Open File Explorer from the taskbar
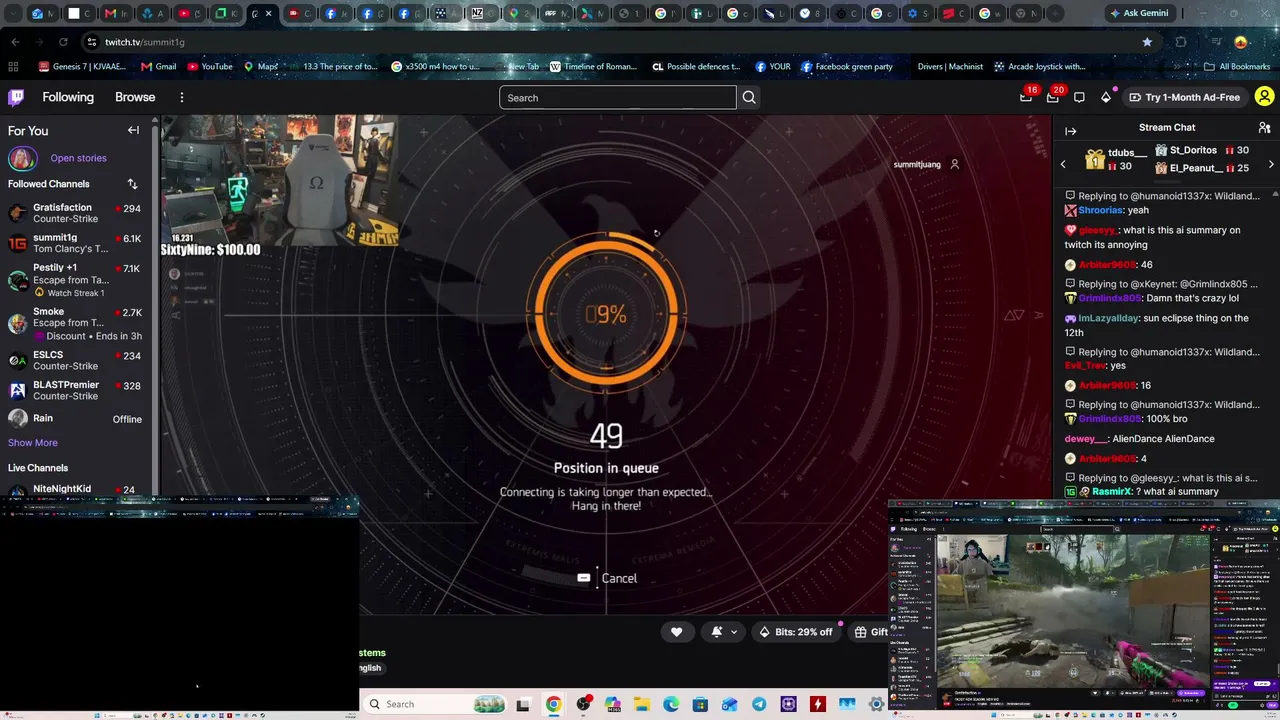 (641, 704)
